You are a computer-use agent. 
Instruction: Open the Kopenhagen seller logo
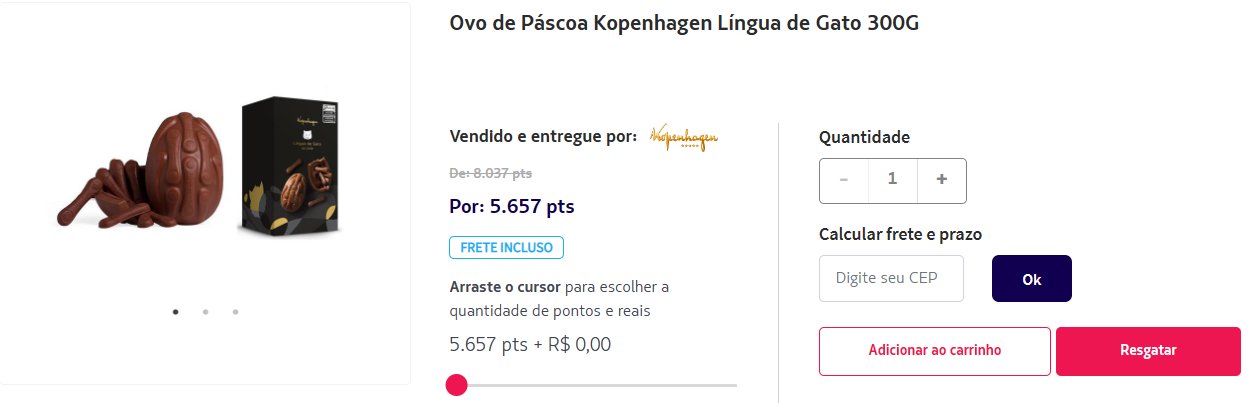[684, 138]
